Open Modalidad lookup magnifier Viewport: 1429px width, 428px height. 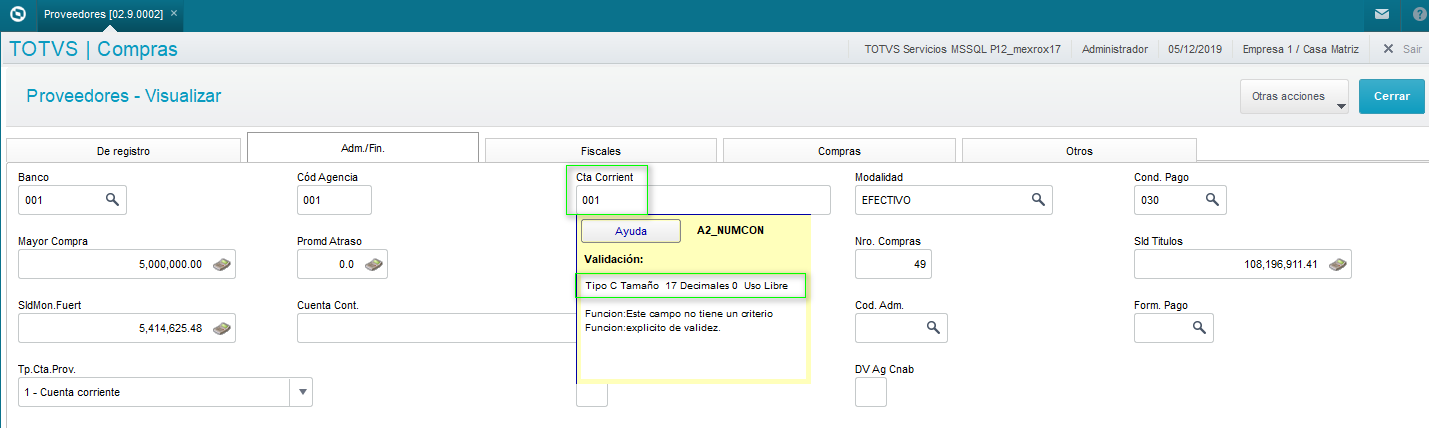click(1039, 200)
